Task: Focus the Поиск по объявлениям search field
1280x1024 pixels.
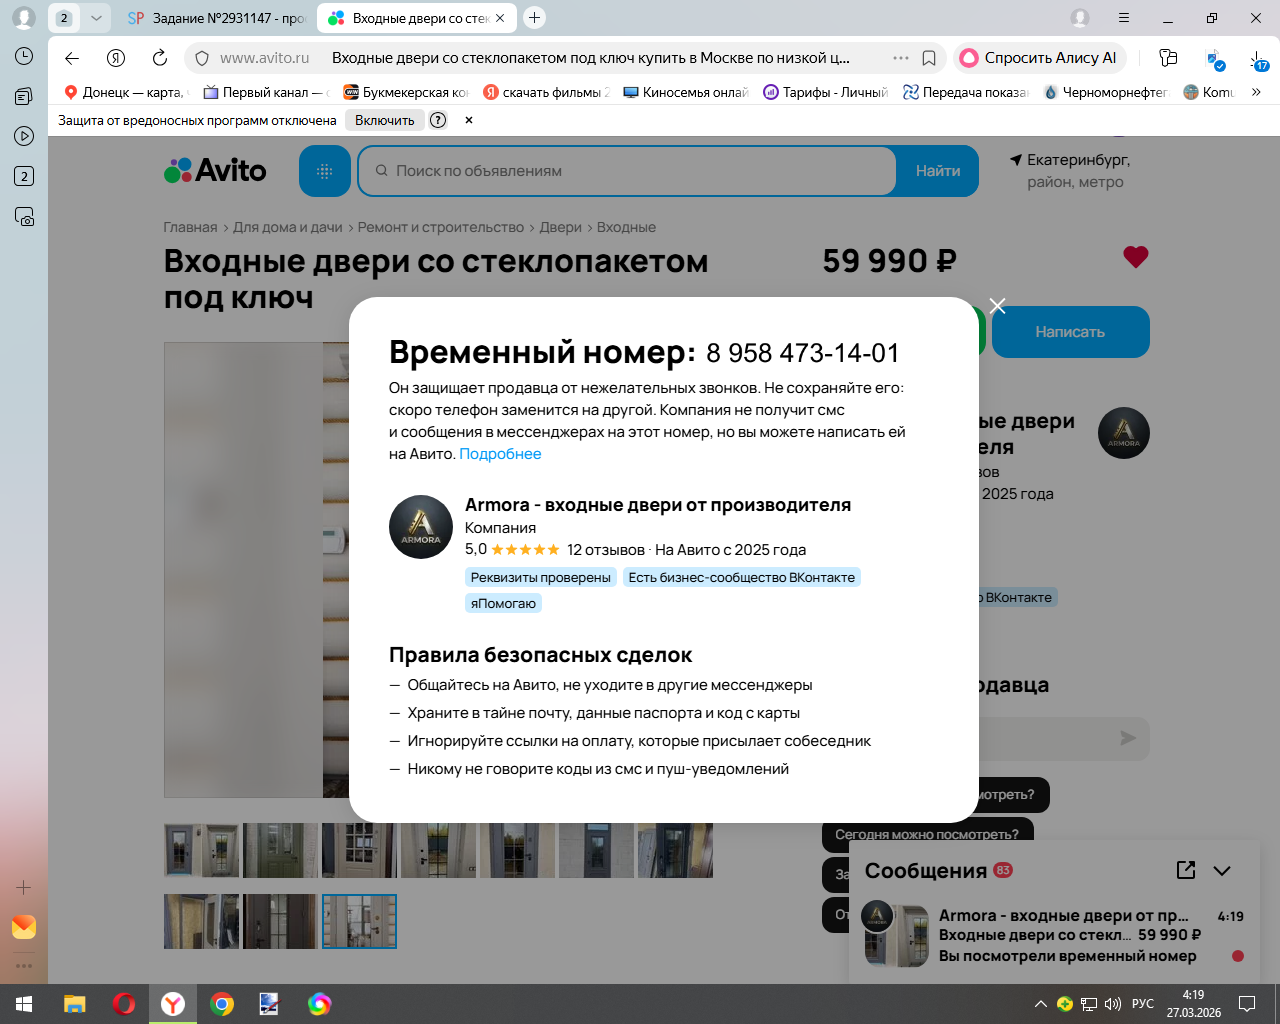Action: pos(627,171)
